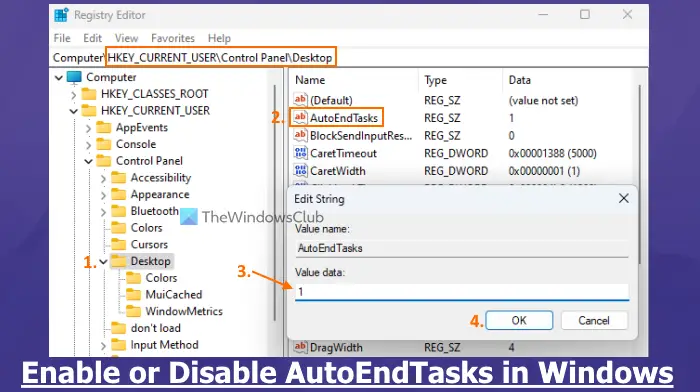This screenshot has width=700, height=392.
Task: Click the WindowMetrics folder icon
Action: [133, 311]
